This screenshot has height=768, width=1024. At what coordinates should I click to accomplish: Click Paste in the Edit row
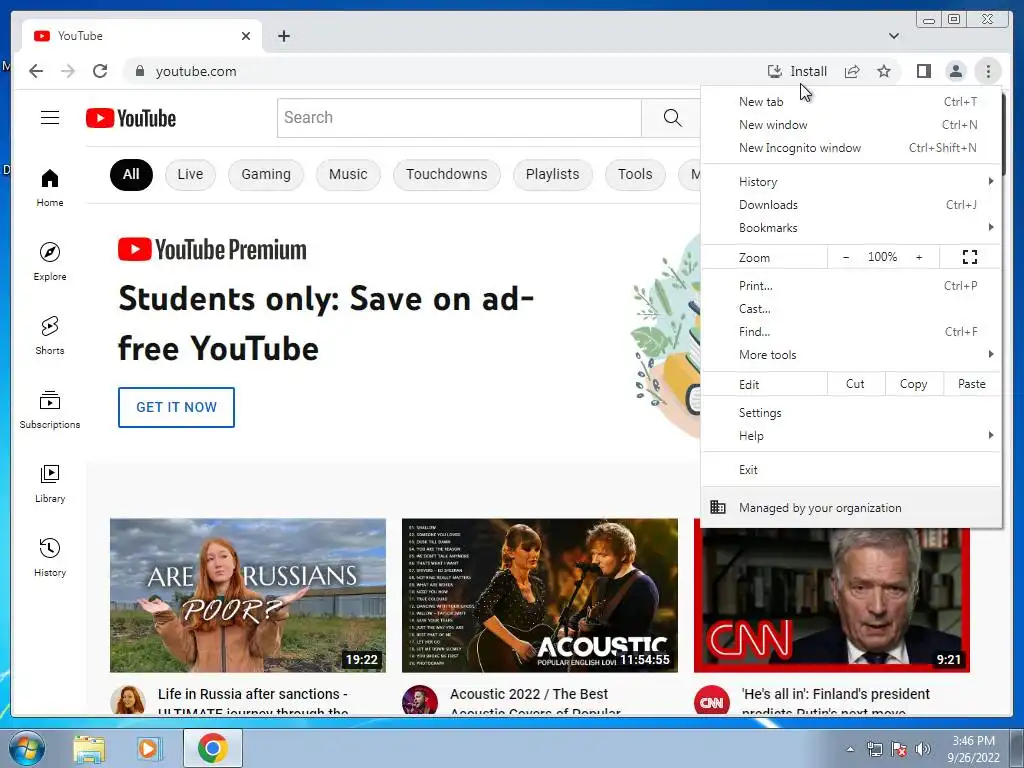pos(971,384)
